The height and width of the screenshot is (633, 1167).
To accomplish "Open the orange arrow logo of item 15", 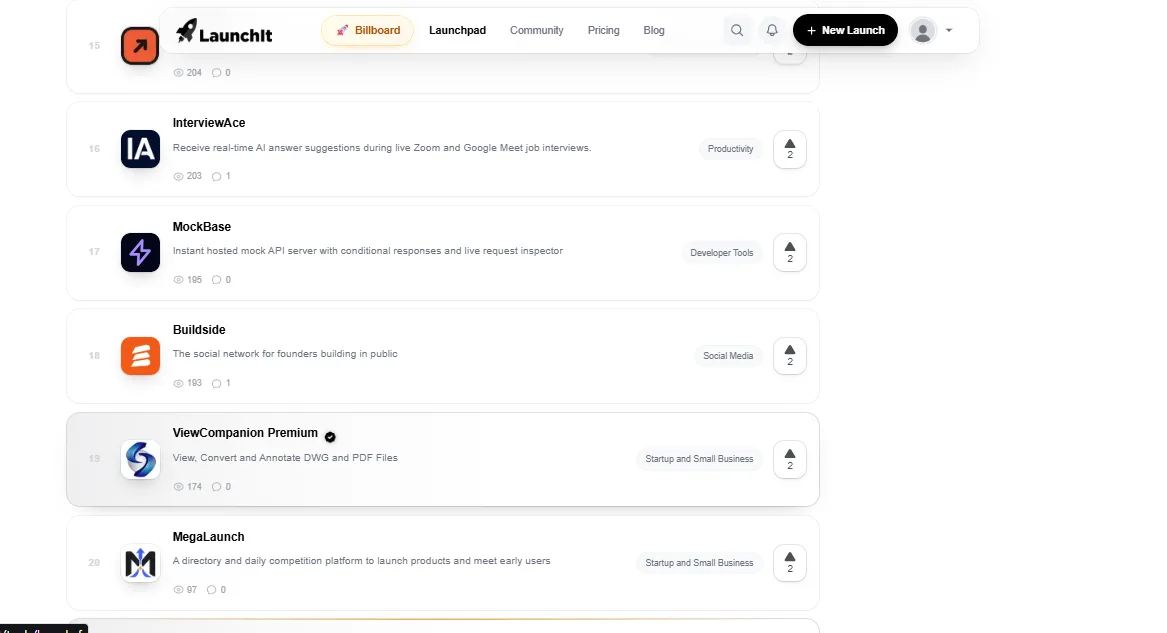I will [140, 45].
